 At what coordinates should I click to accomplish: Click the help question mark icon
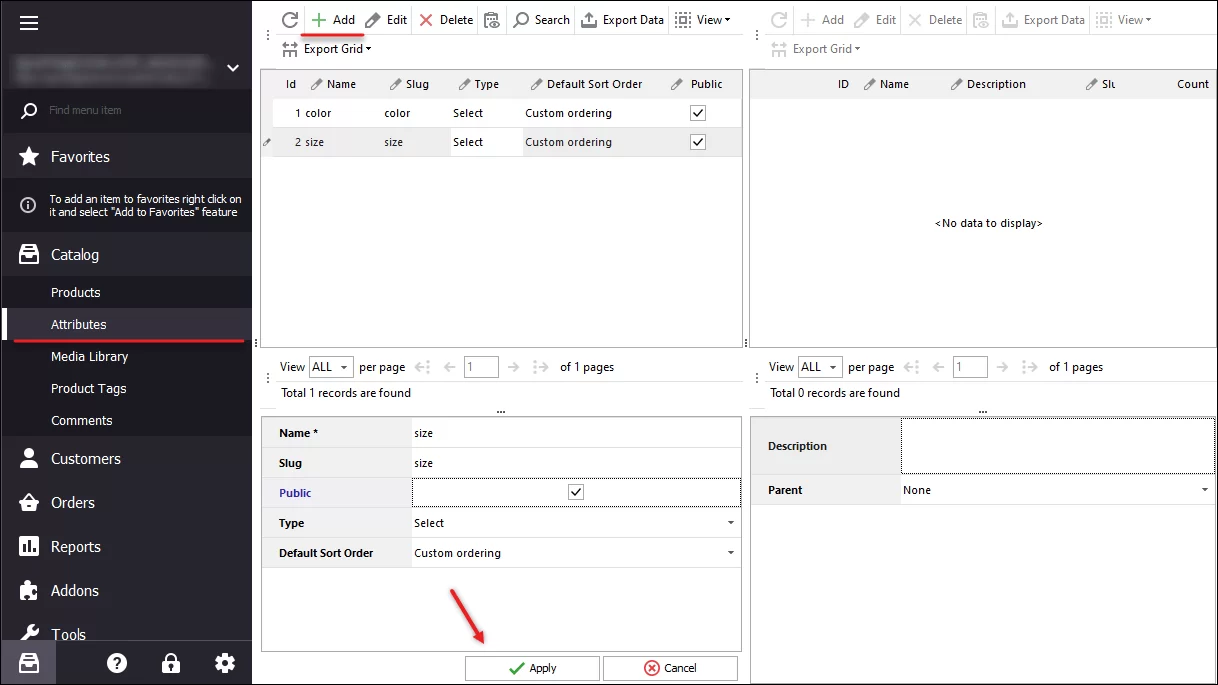pos(117,662)
